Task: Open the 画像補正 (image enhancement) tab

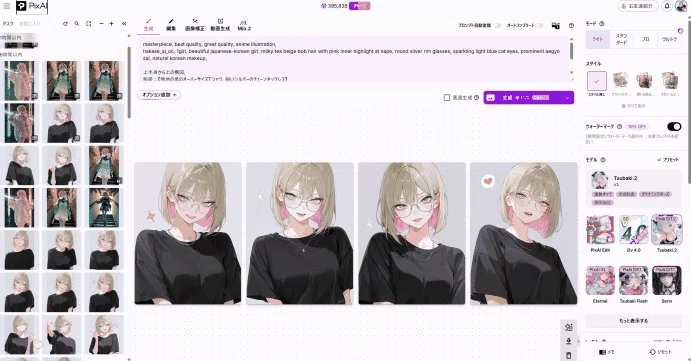Action: [195, 25]
